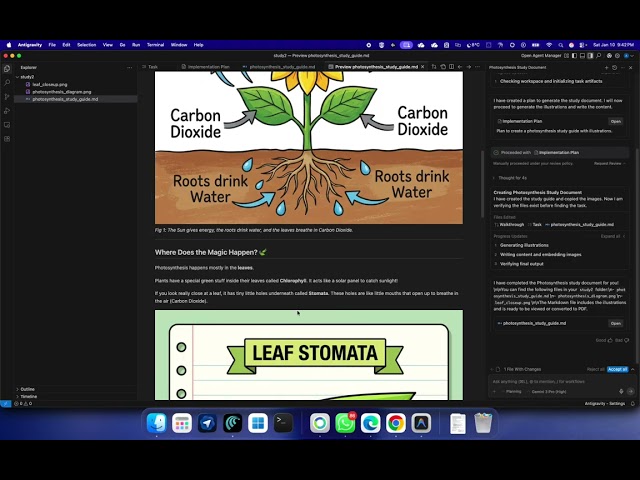Click the Accept all button
Screen dimensions: 640x480
[x=617, y=369]
